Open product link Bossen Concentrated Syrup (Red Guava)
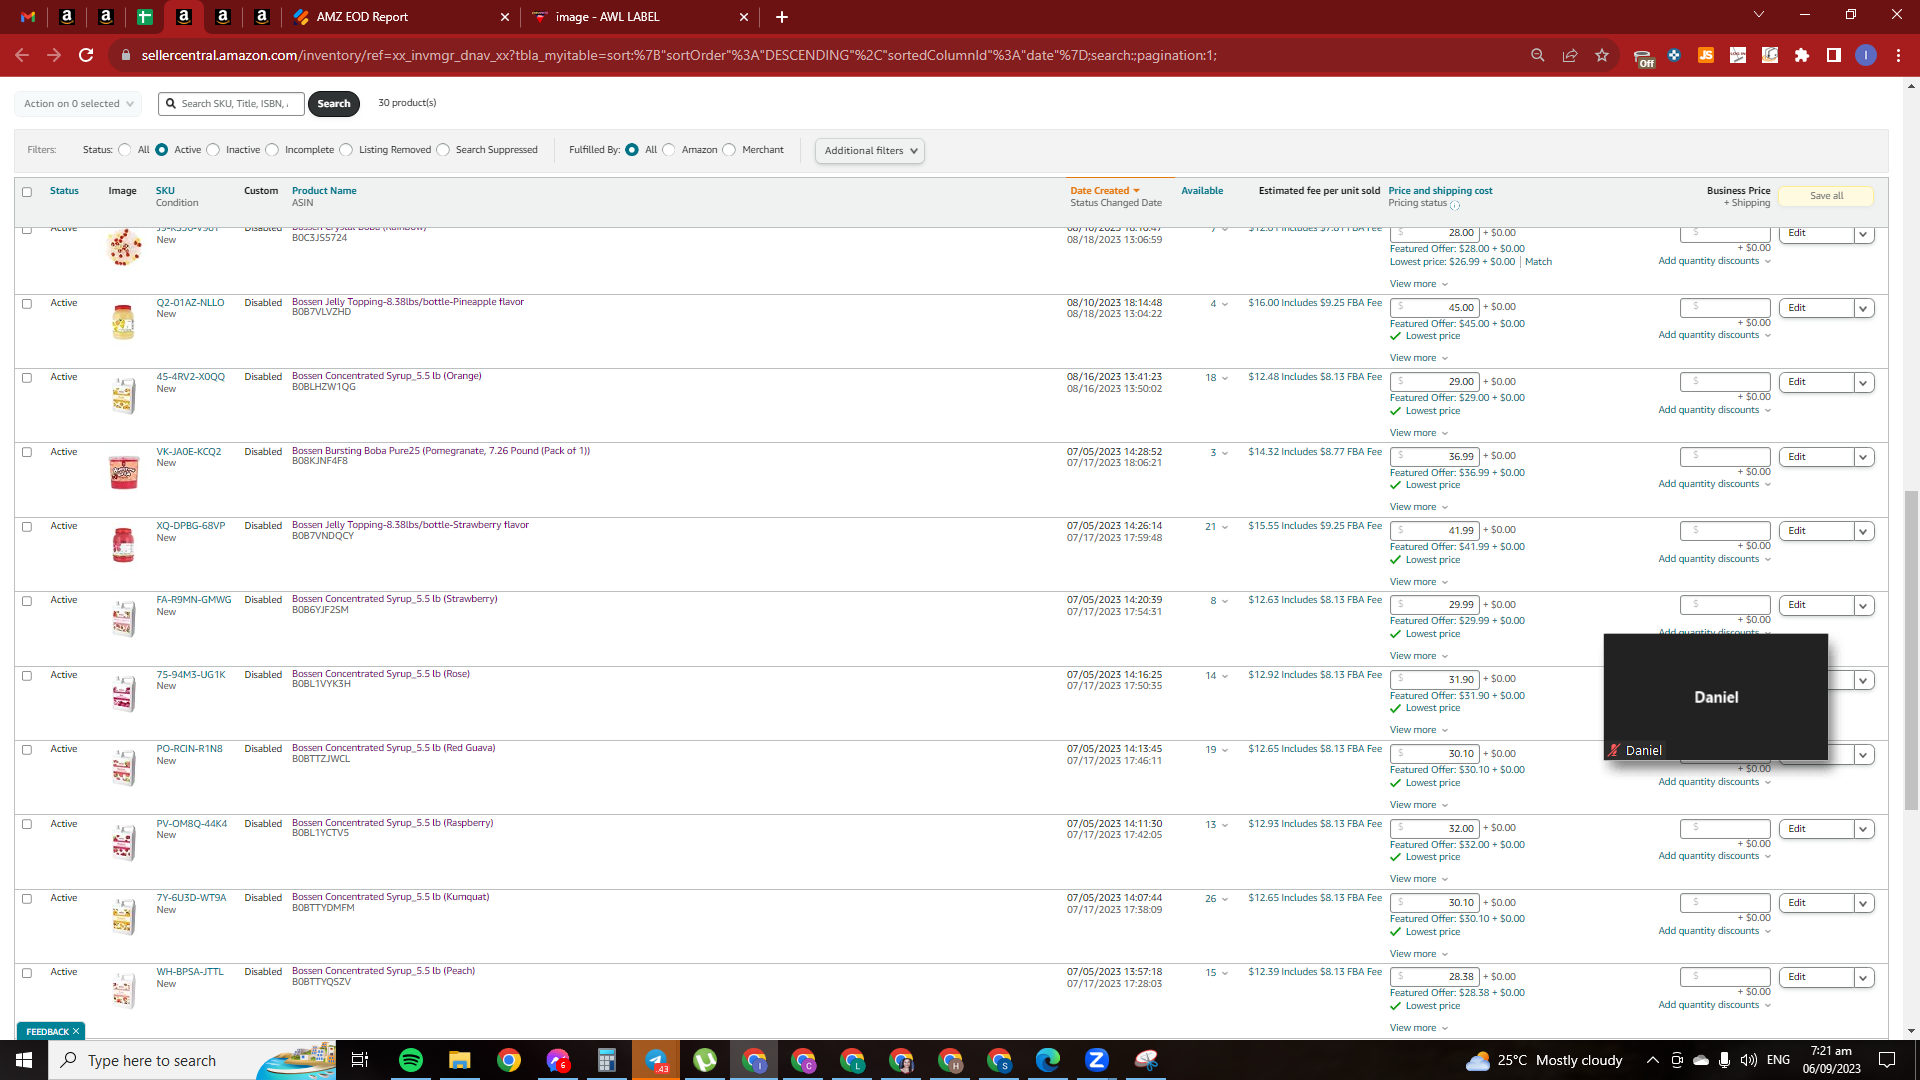The width and height of the screenshot is (1920, 1080). 394,748
